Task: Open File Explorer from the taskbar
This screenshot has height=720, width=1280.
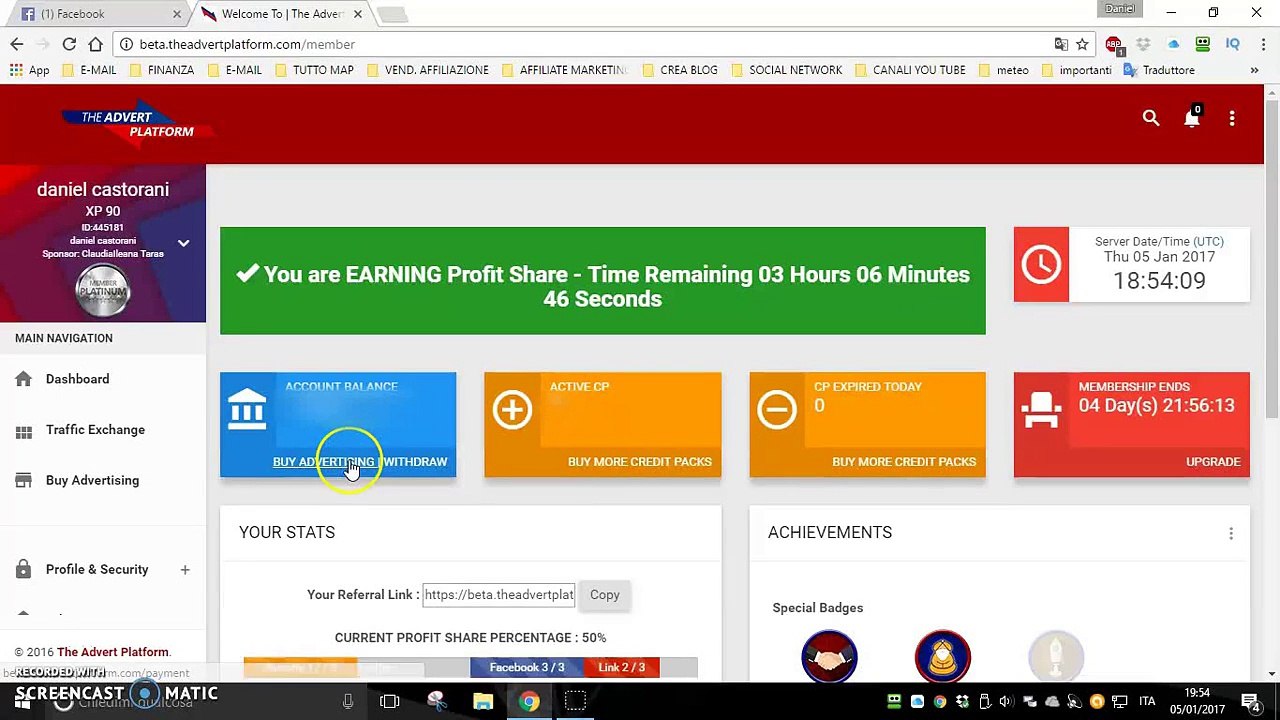Action: [483, 702]
